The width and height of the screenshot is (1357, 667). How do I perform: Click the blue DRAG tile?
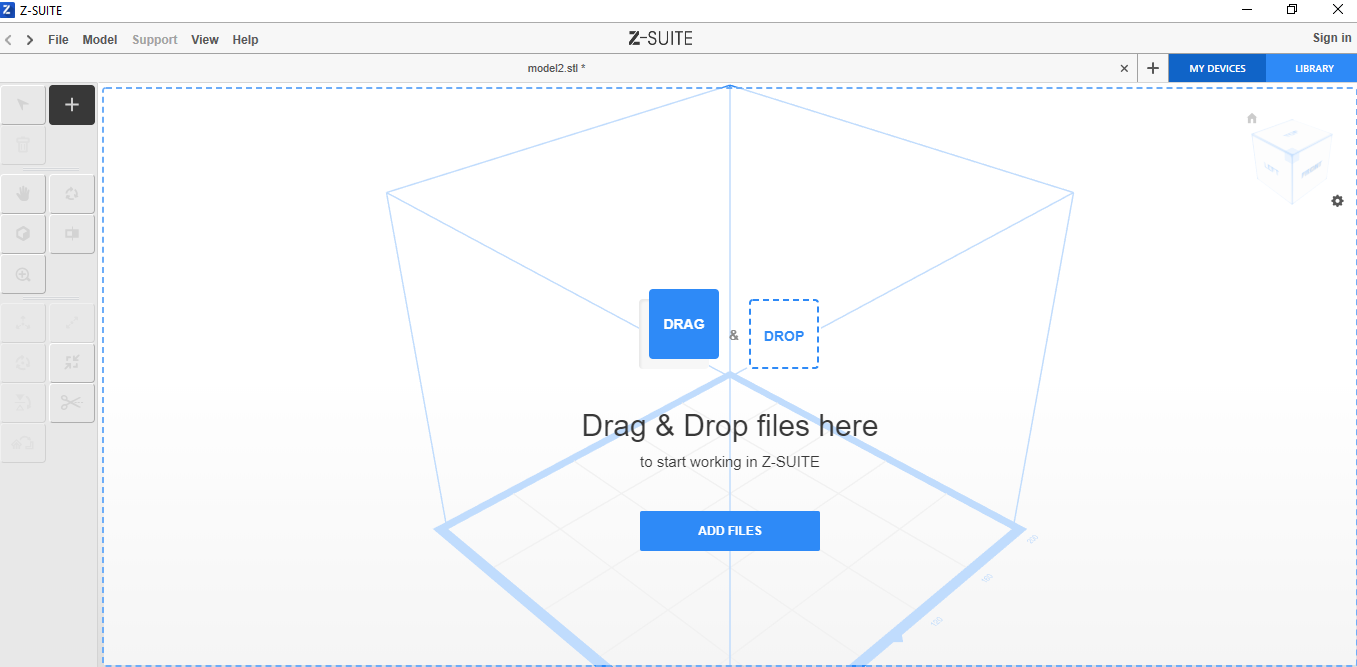(x=684, y=324)
